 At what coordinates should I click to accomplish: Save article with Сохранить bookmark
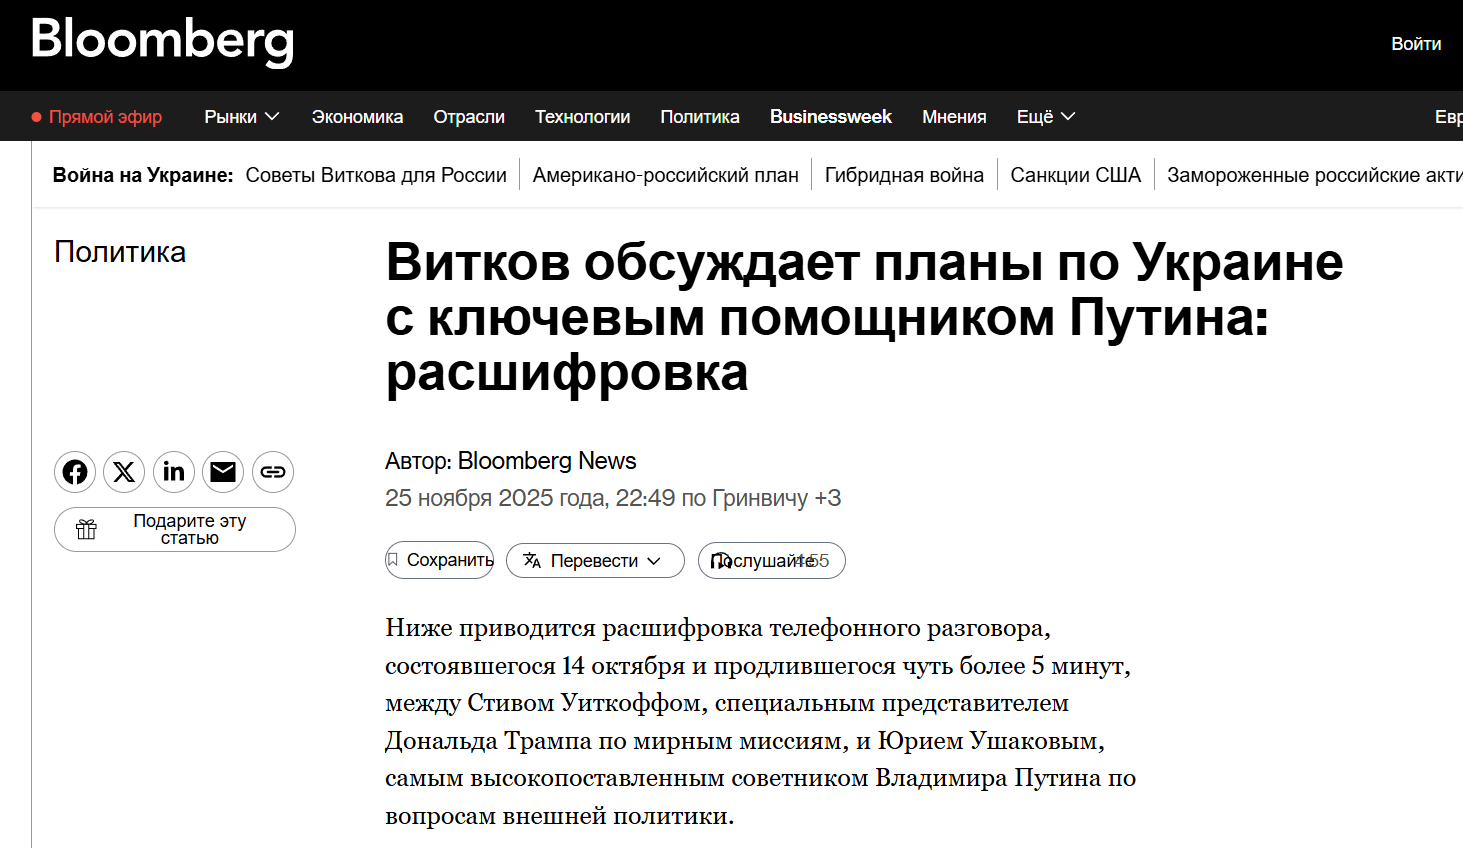click(x=440, y=560)
